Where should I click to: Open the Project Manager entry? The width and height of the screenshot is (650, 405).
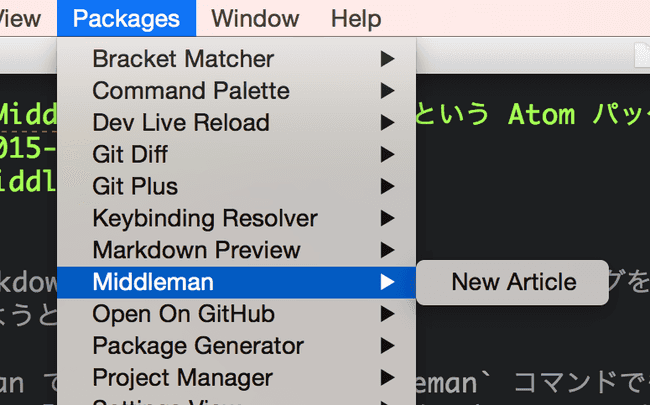click(182, 378)
